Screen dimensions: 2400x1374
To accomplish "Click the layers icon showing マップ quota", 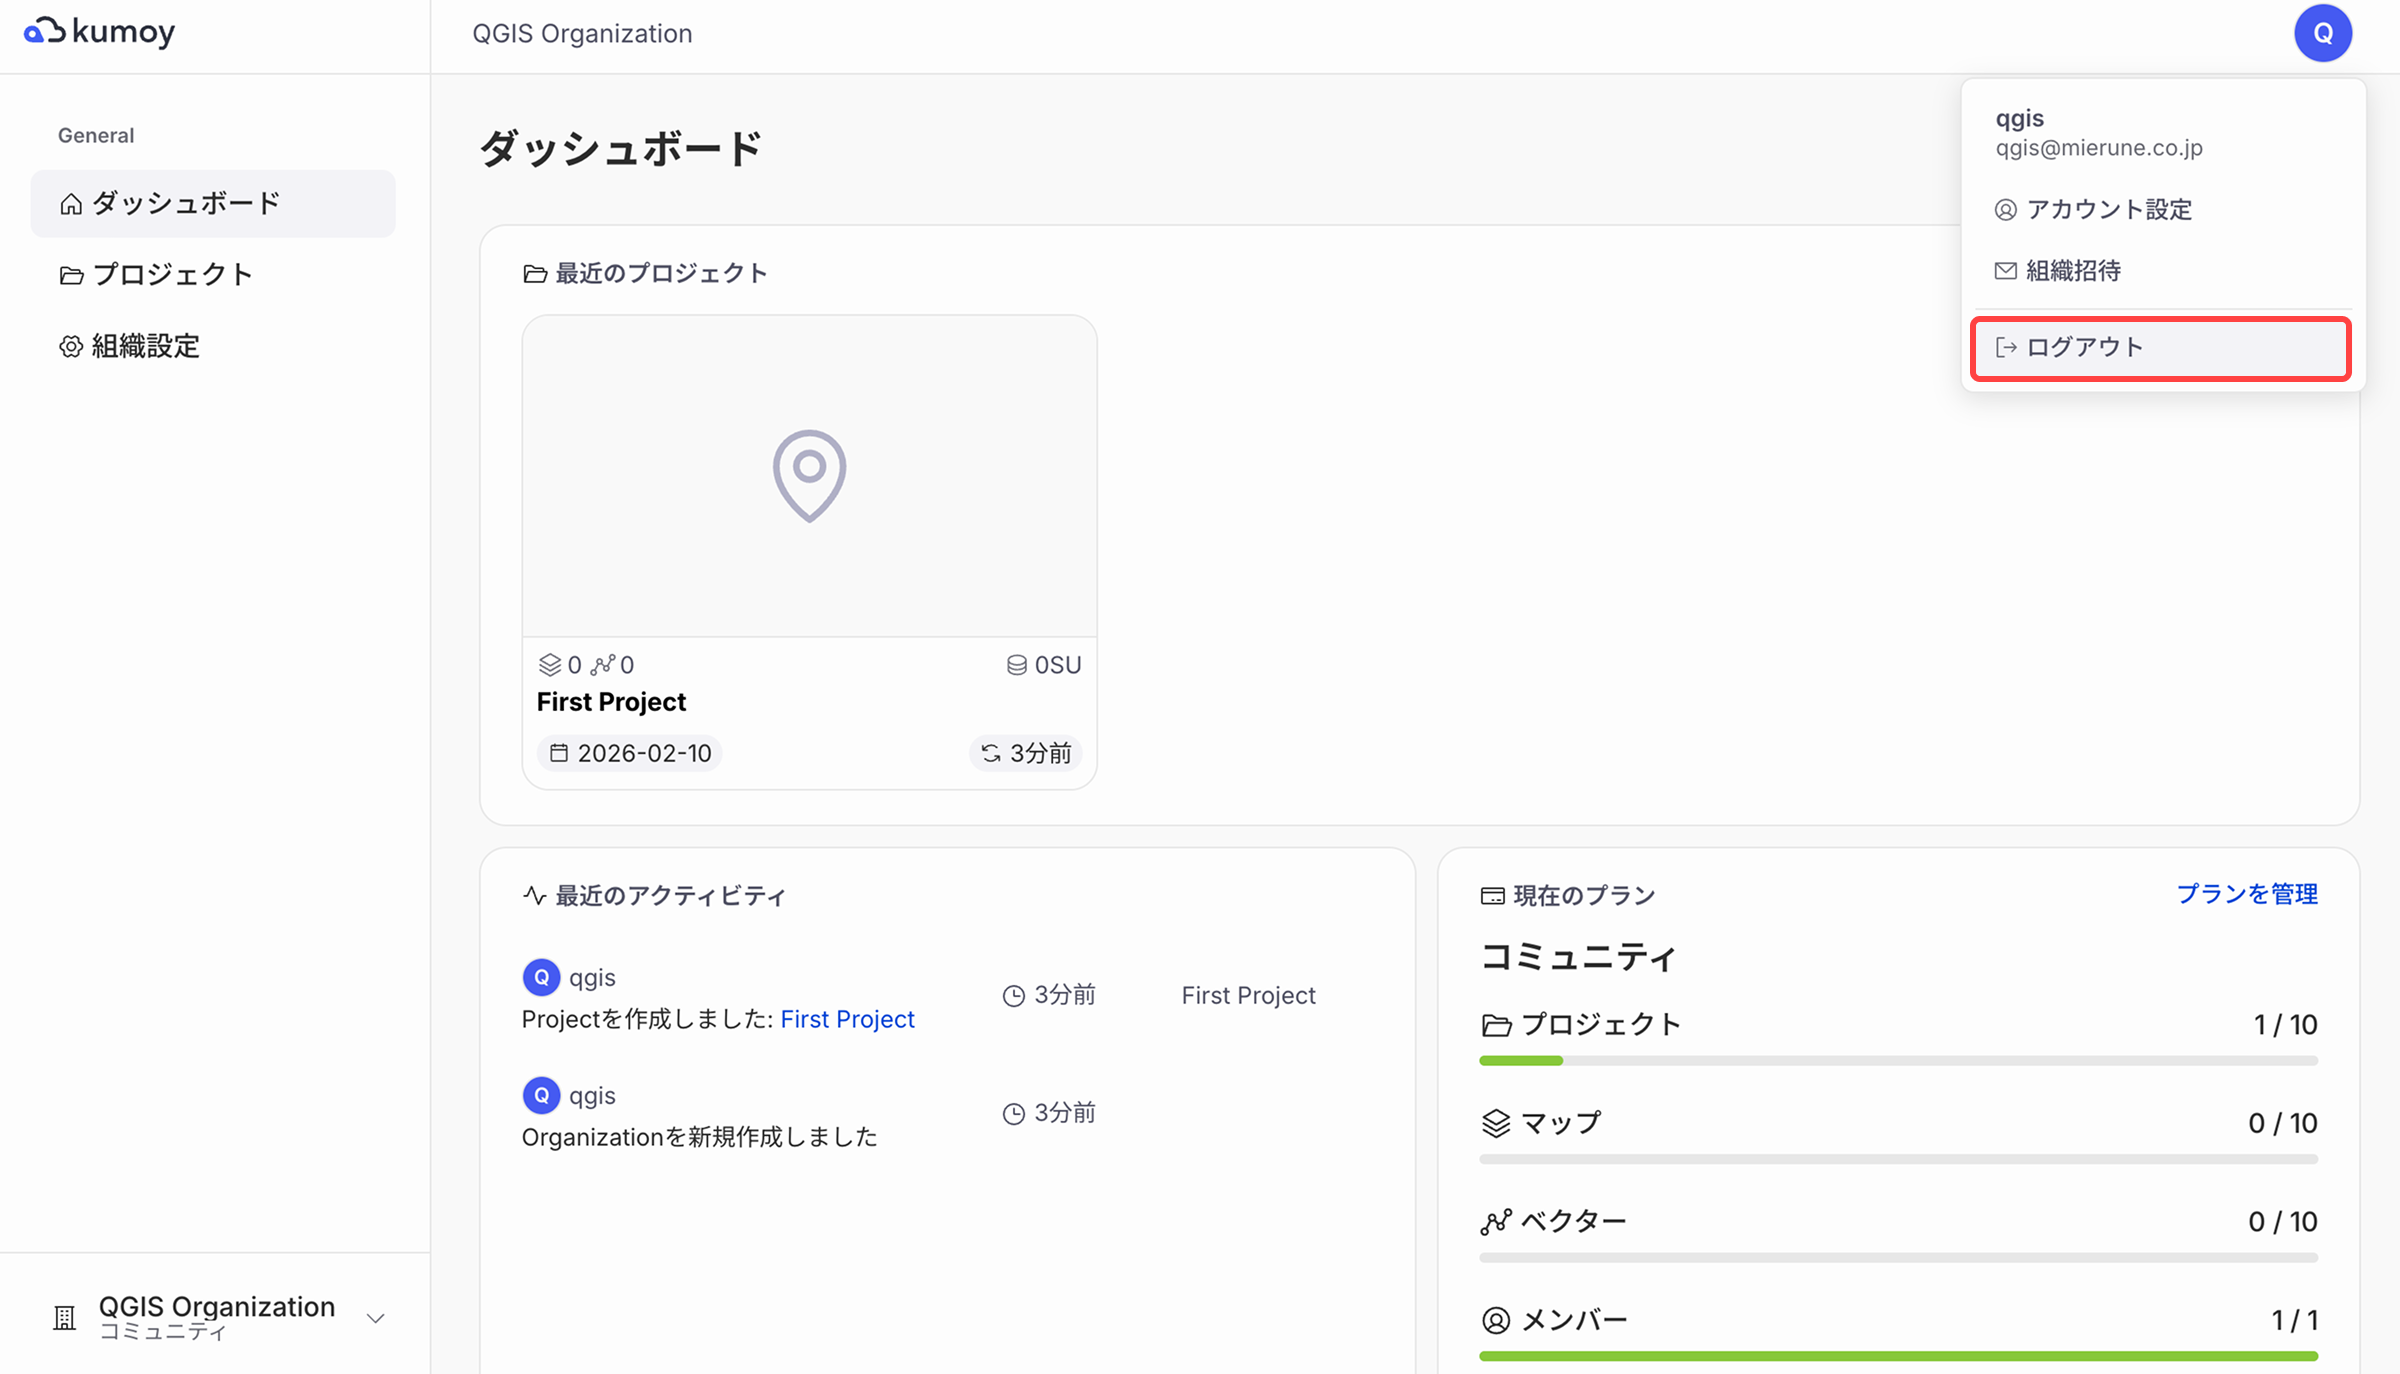I will 1495,1122.
